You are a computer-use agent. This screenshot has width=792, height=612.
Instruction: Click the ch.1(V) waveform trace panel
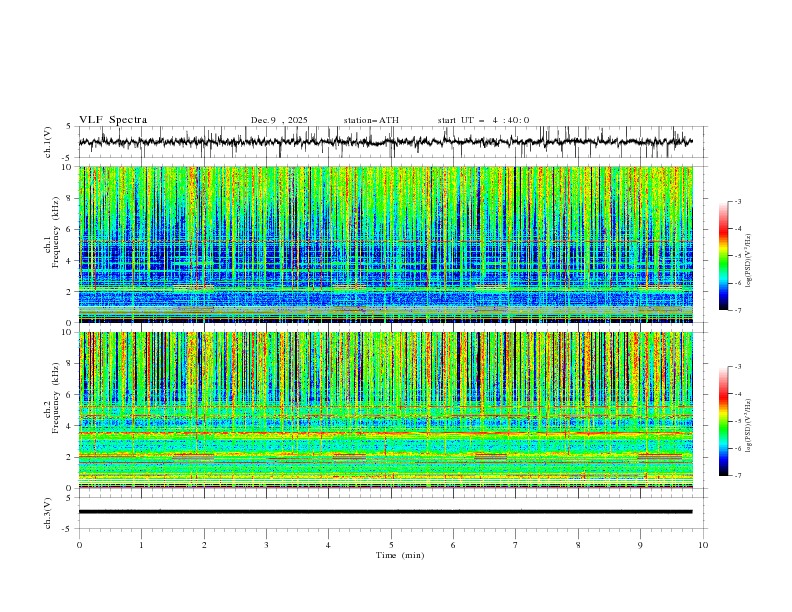[x=390, y=142]
